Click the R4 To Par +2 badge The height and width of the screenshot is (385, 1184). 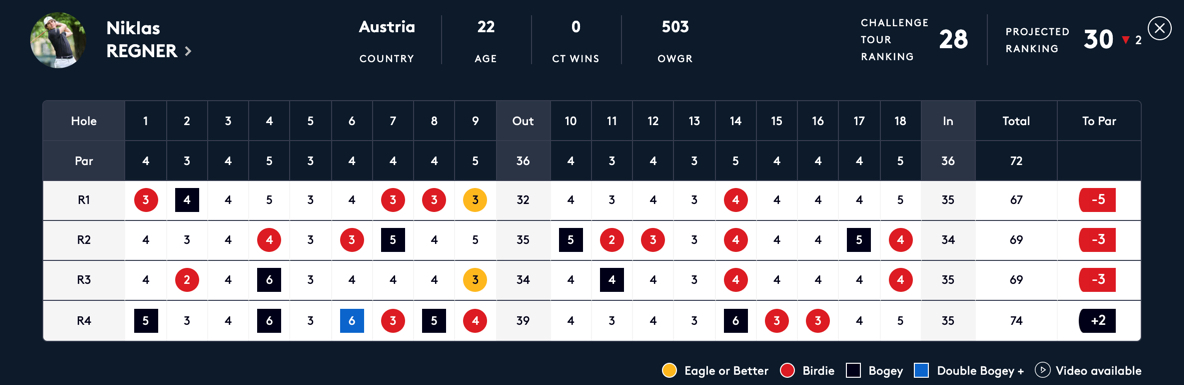(x=1098, y=320)
